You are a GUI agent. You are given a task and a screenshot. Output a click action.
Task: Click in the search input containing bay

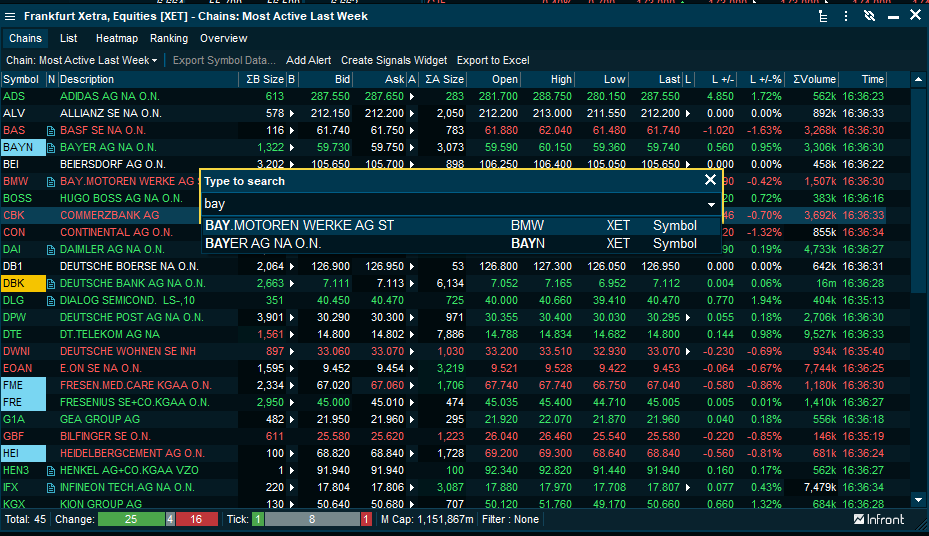pyautogui.click(x=450, y=204)
